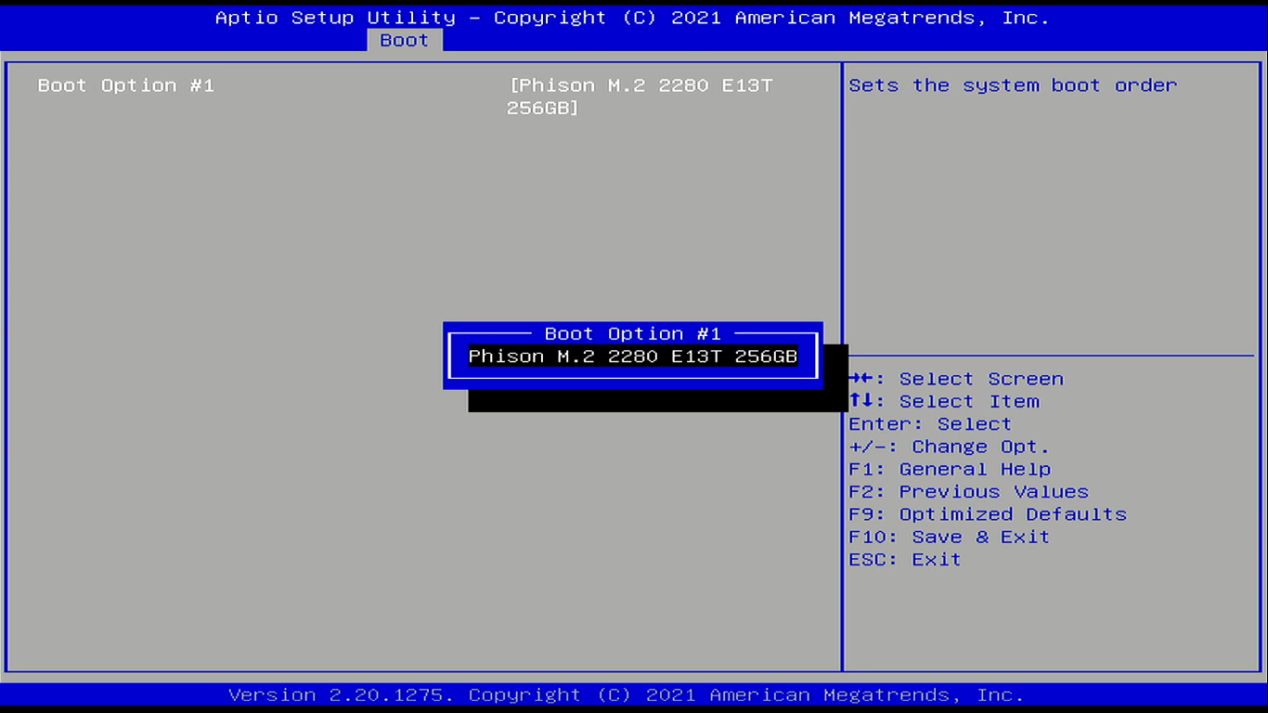Viewport: 1268px width, 713px height.
Task: Open the bracketed Phison boot option value
Action: (x=640, y=96)
